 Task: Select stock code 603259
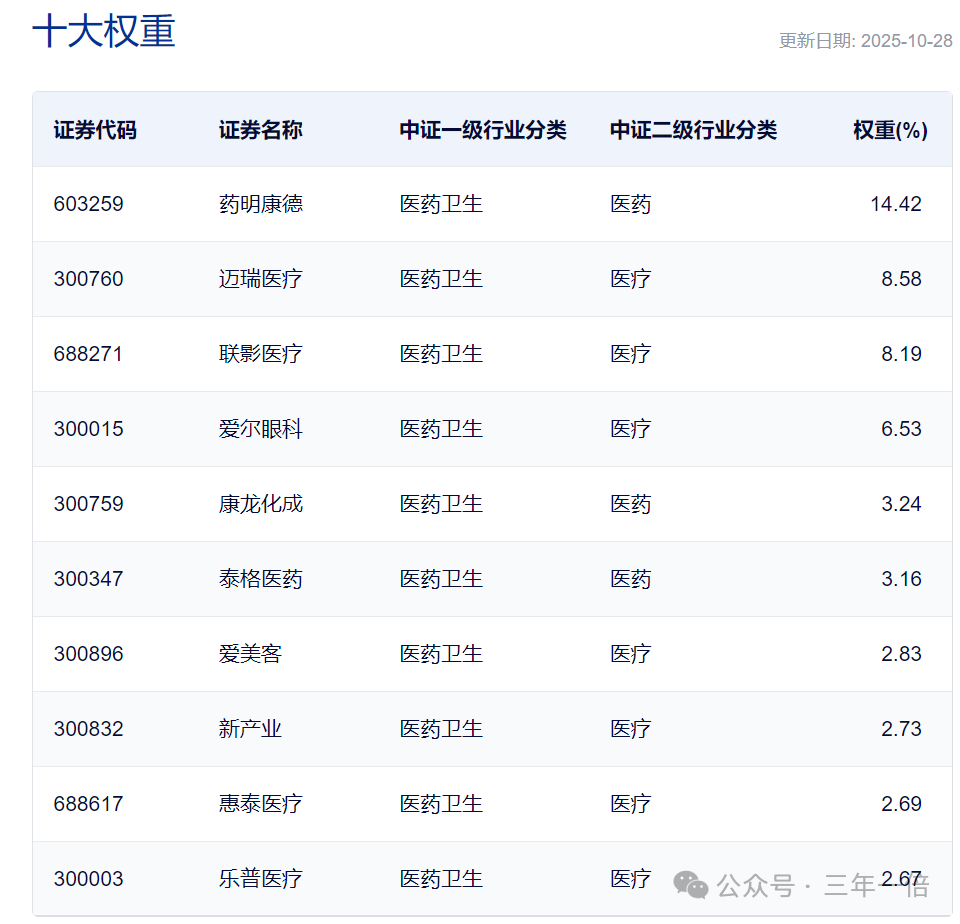[x=86, y=203]
